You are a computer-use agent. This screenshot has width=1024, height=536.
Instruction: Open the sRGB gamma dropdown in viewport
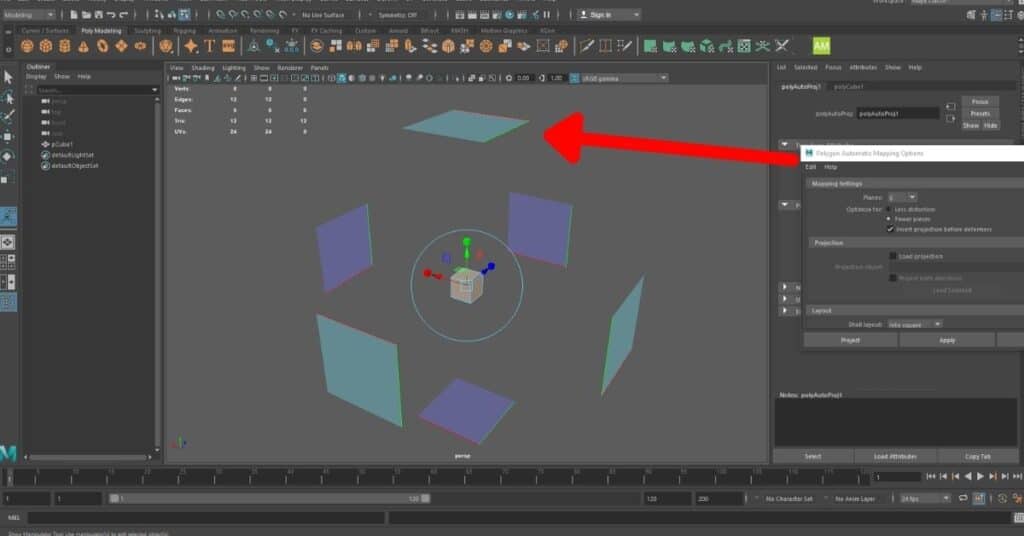click(x=624, y=78)
